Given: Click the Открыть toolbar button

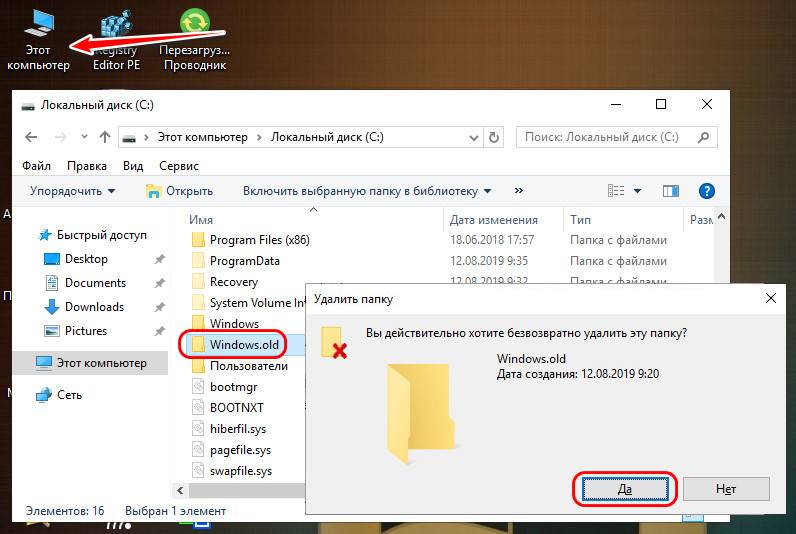Looking at the screenshot, I should point(179,191).
